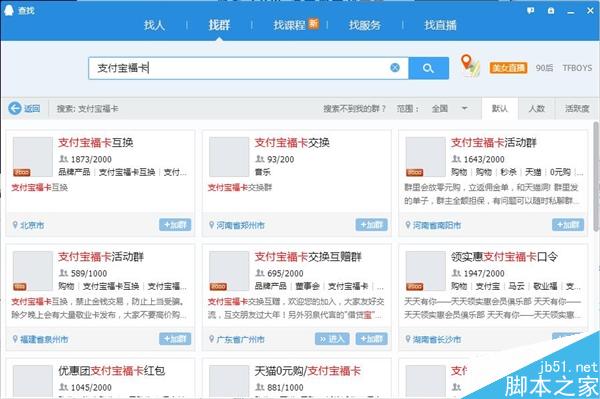Click the back arrow icon labeled 返回
The height and width of the screenshot is (399, 600).
click(15, 109)
